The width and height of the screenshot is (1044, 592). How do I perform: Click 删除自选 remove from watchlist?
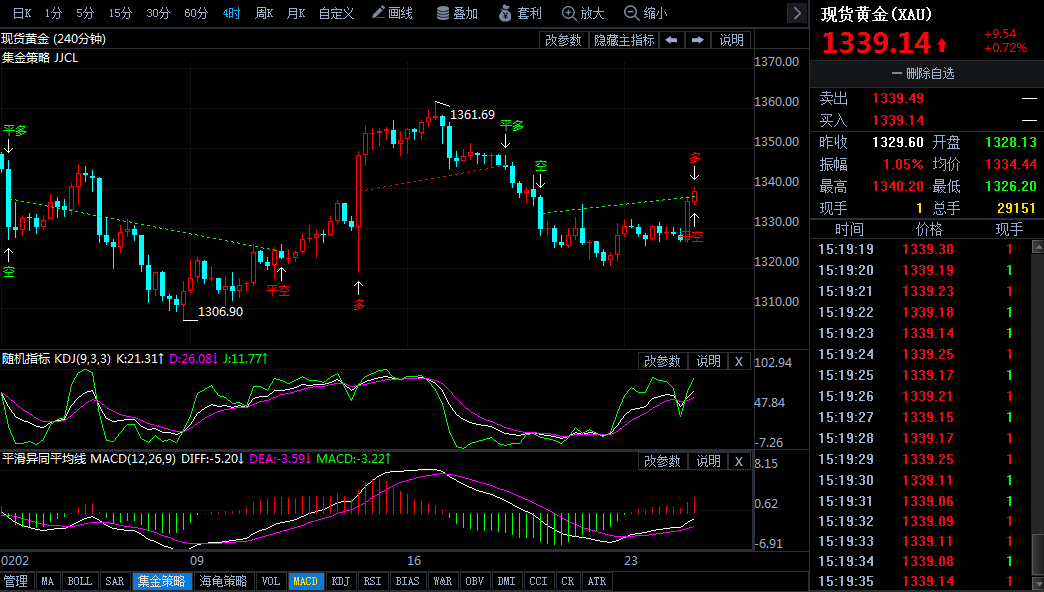923,73
